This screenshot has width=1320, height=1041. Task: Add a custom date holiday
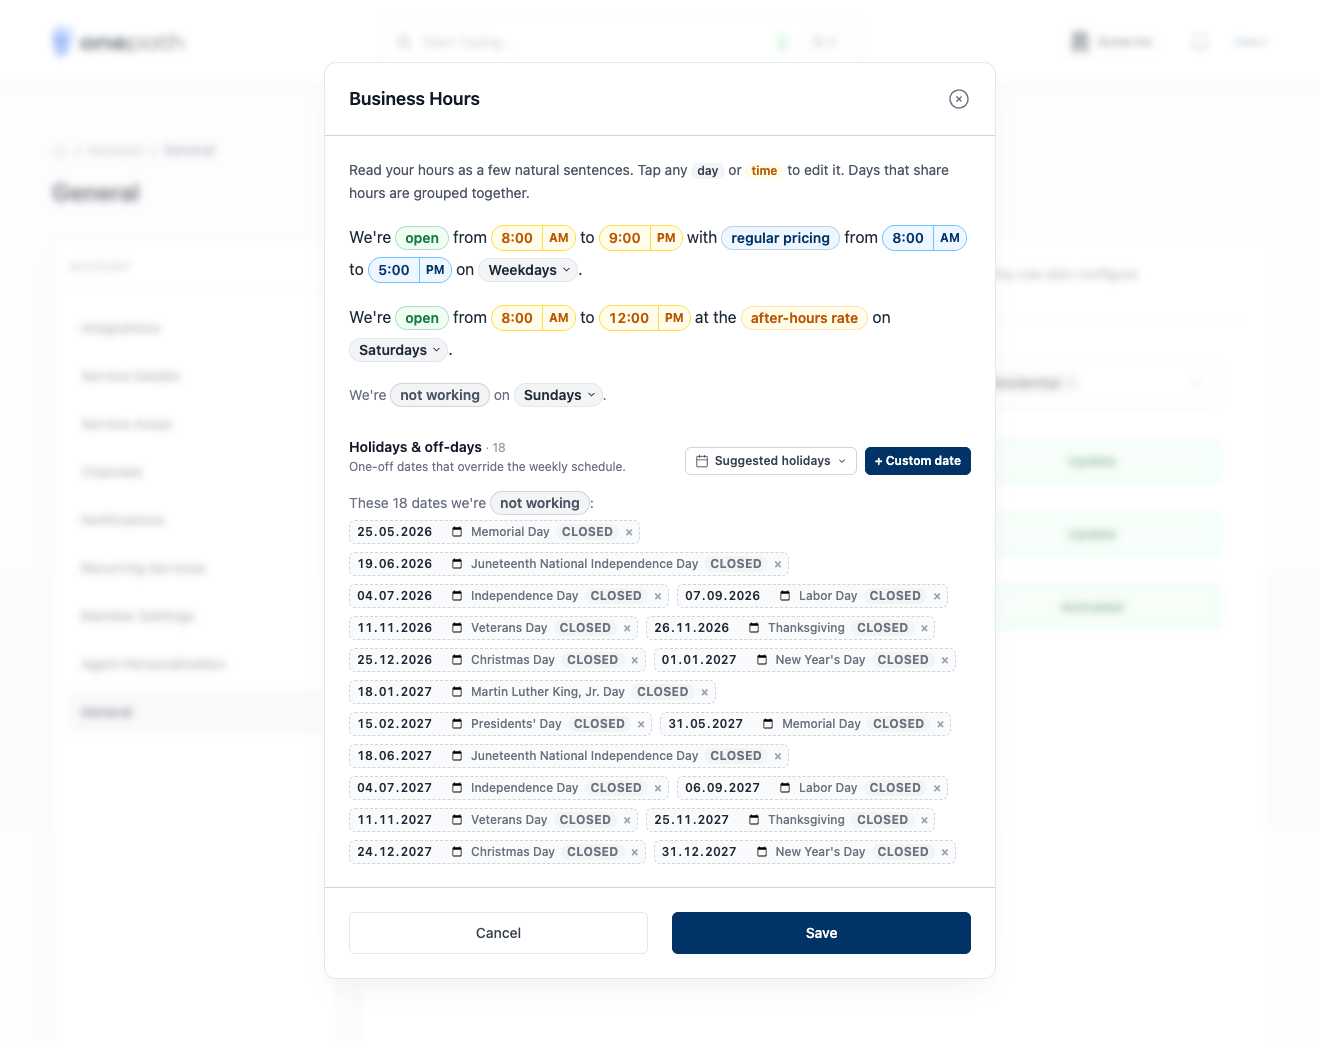pyautogui.click(x=918, y=461)
